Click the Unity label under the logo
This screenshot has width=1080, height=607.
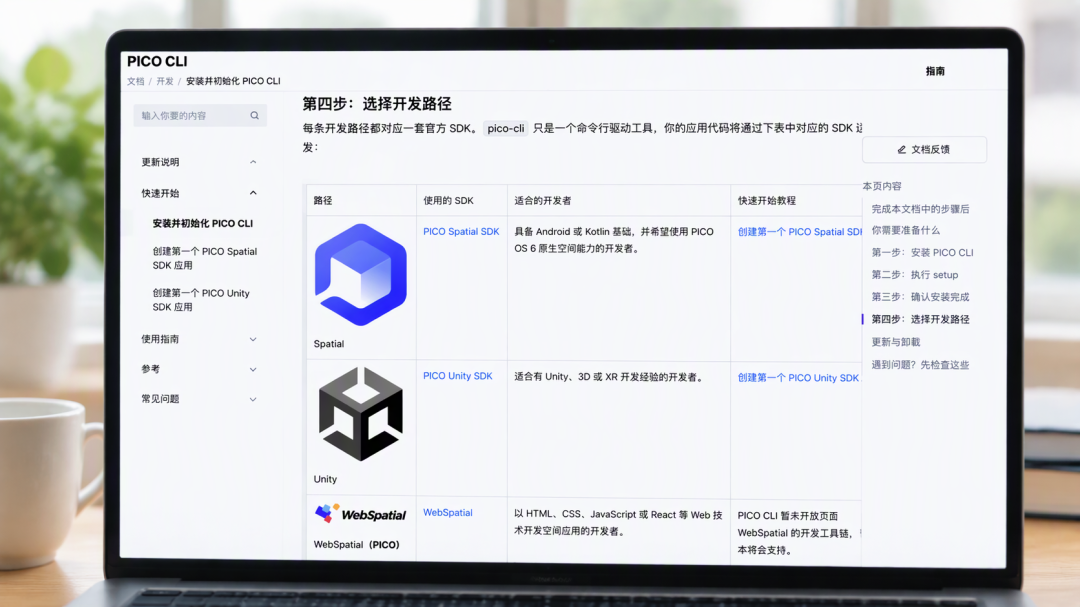tap(325, 479)
